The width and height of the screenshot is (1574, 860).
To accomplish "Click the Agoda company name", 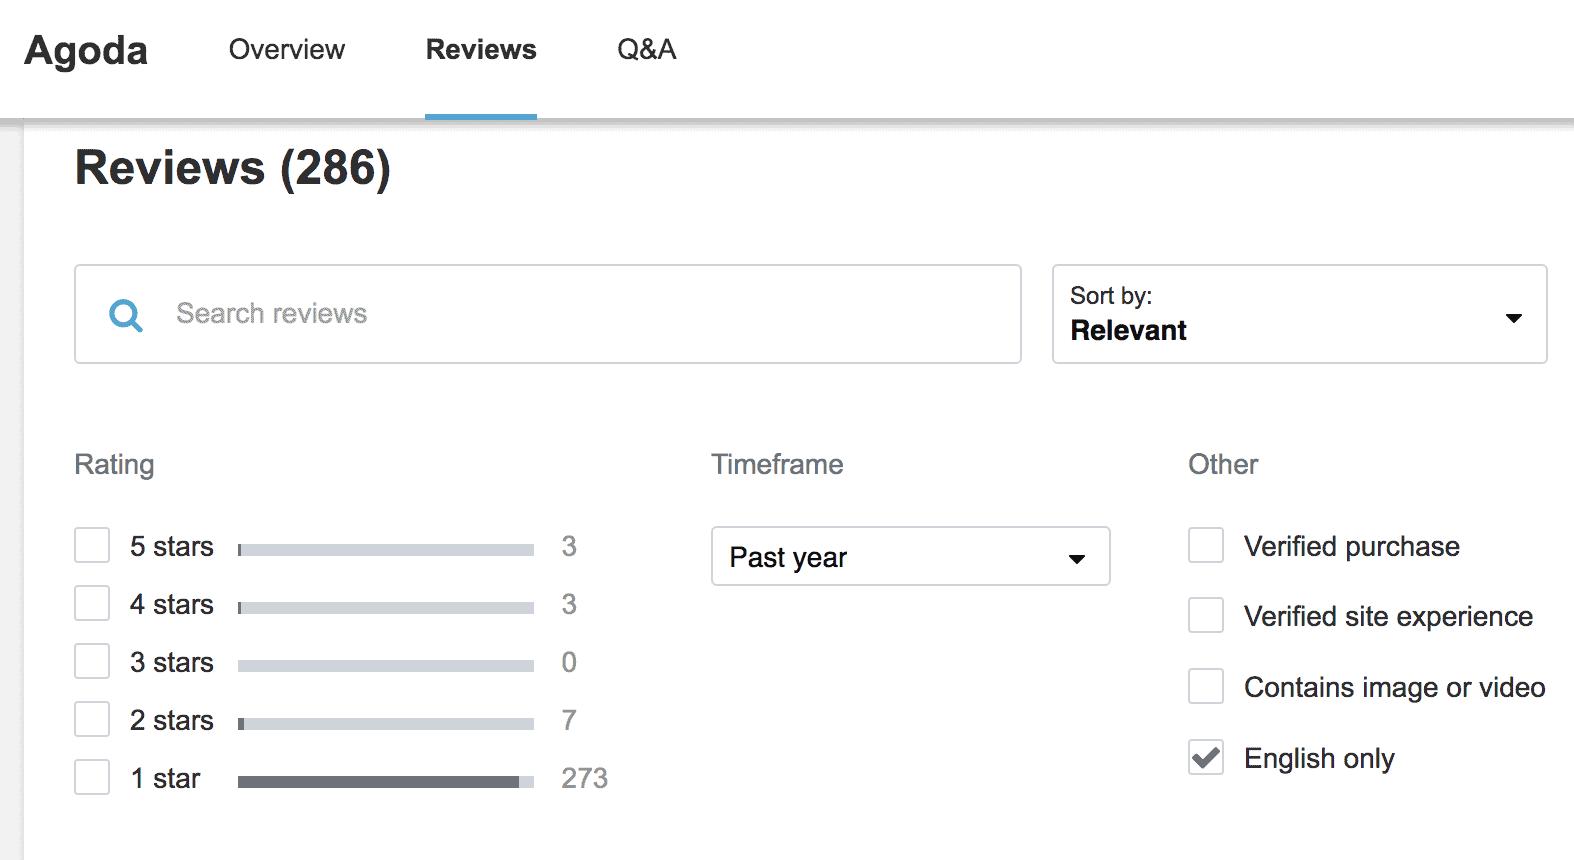I will click(86, 50).
